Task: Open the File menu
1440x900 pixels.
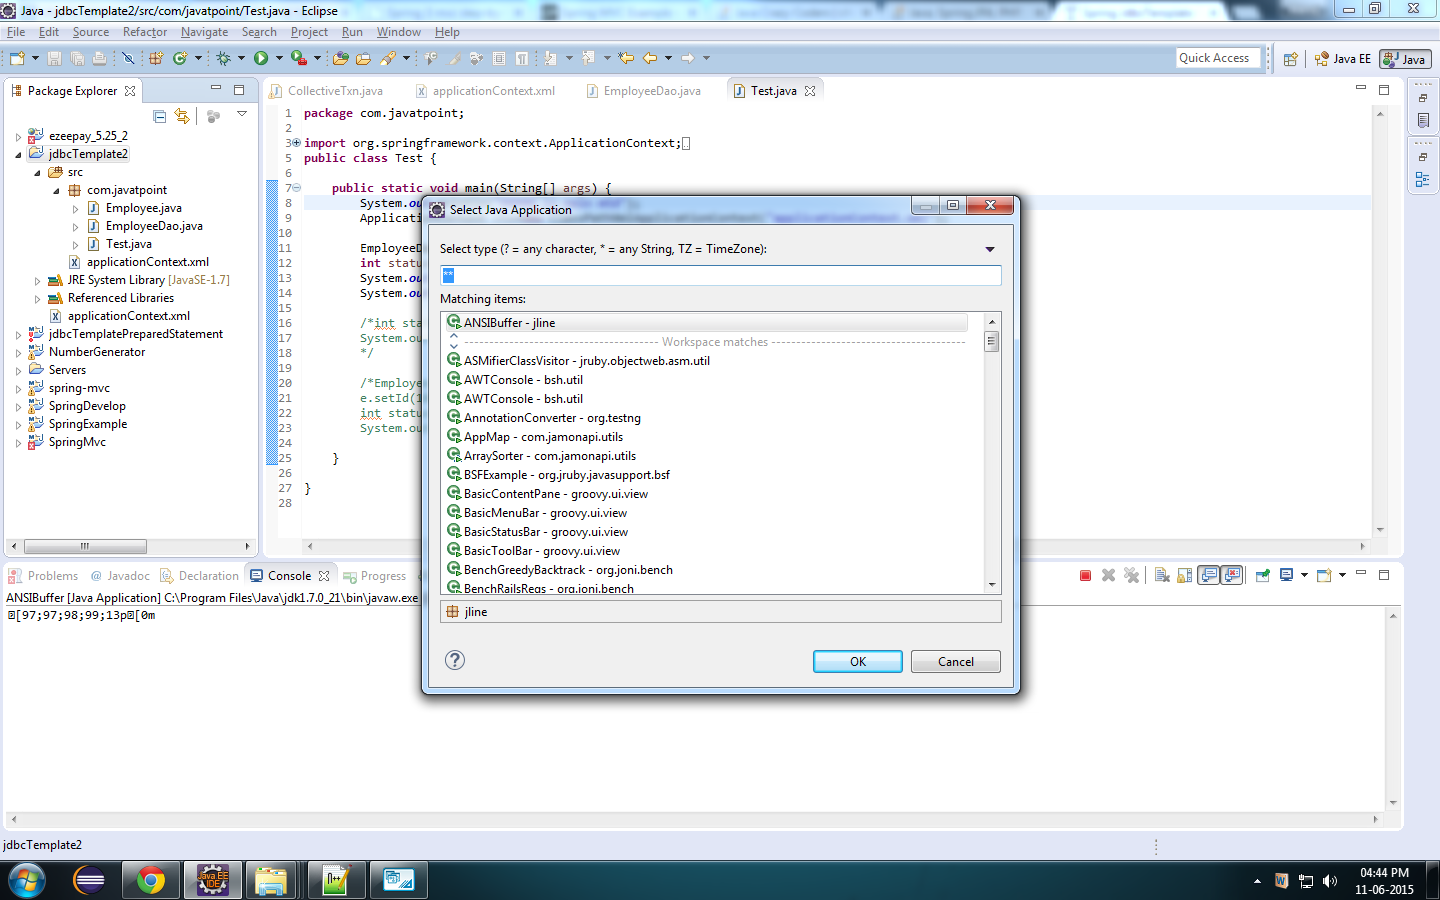Action: (16, 32)
